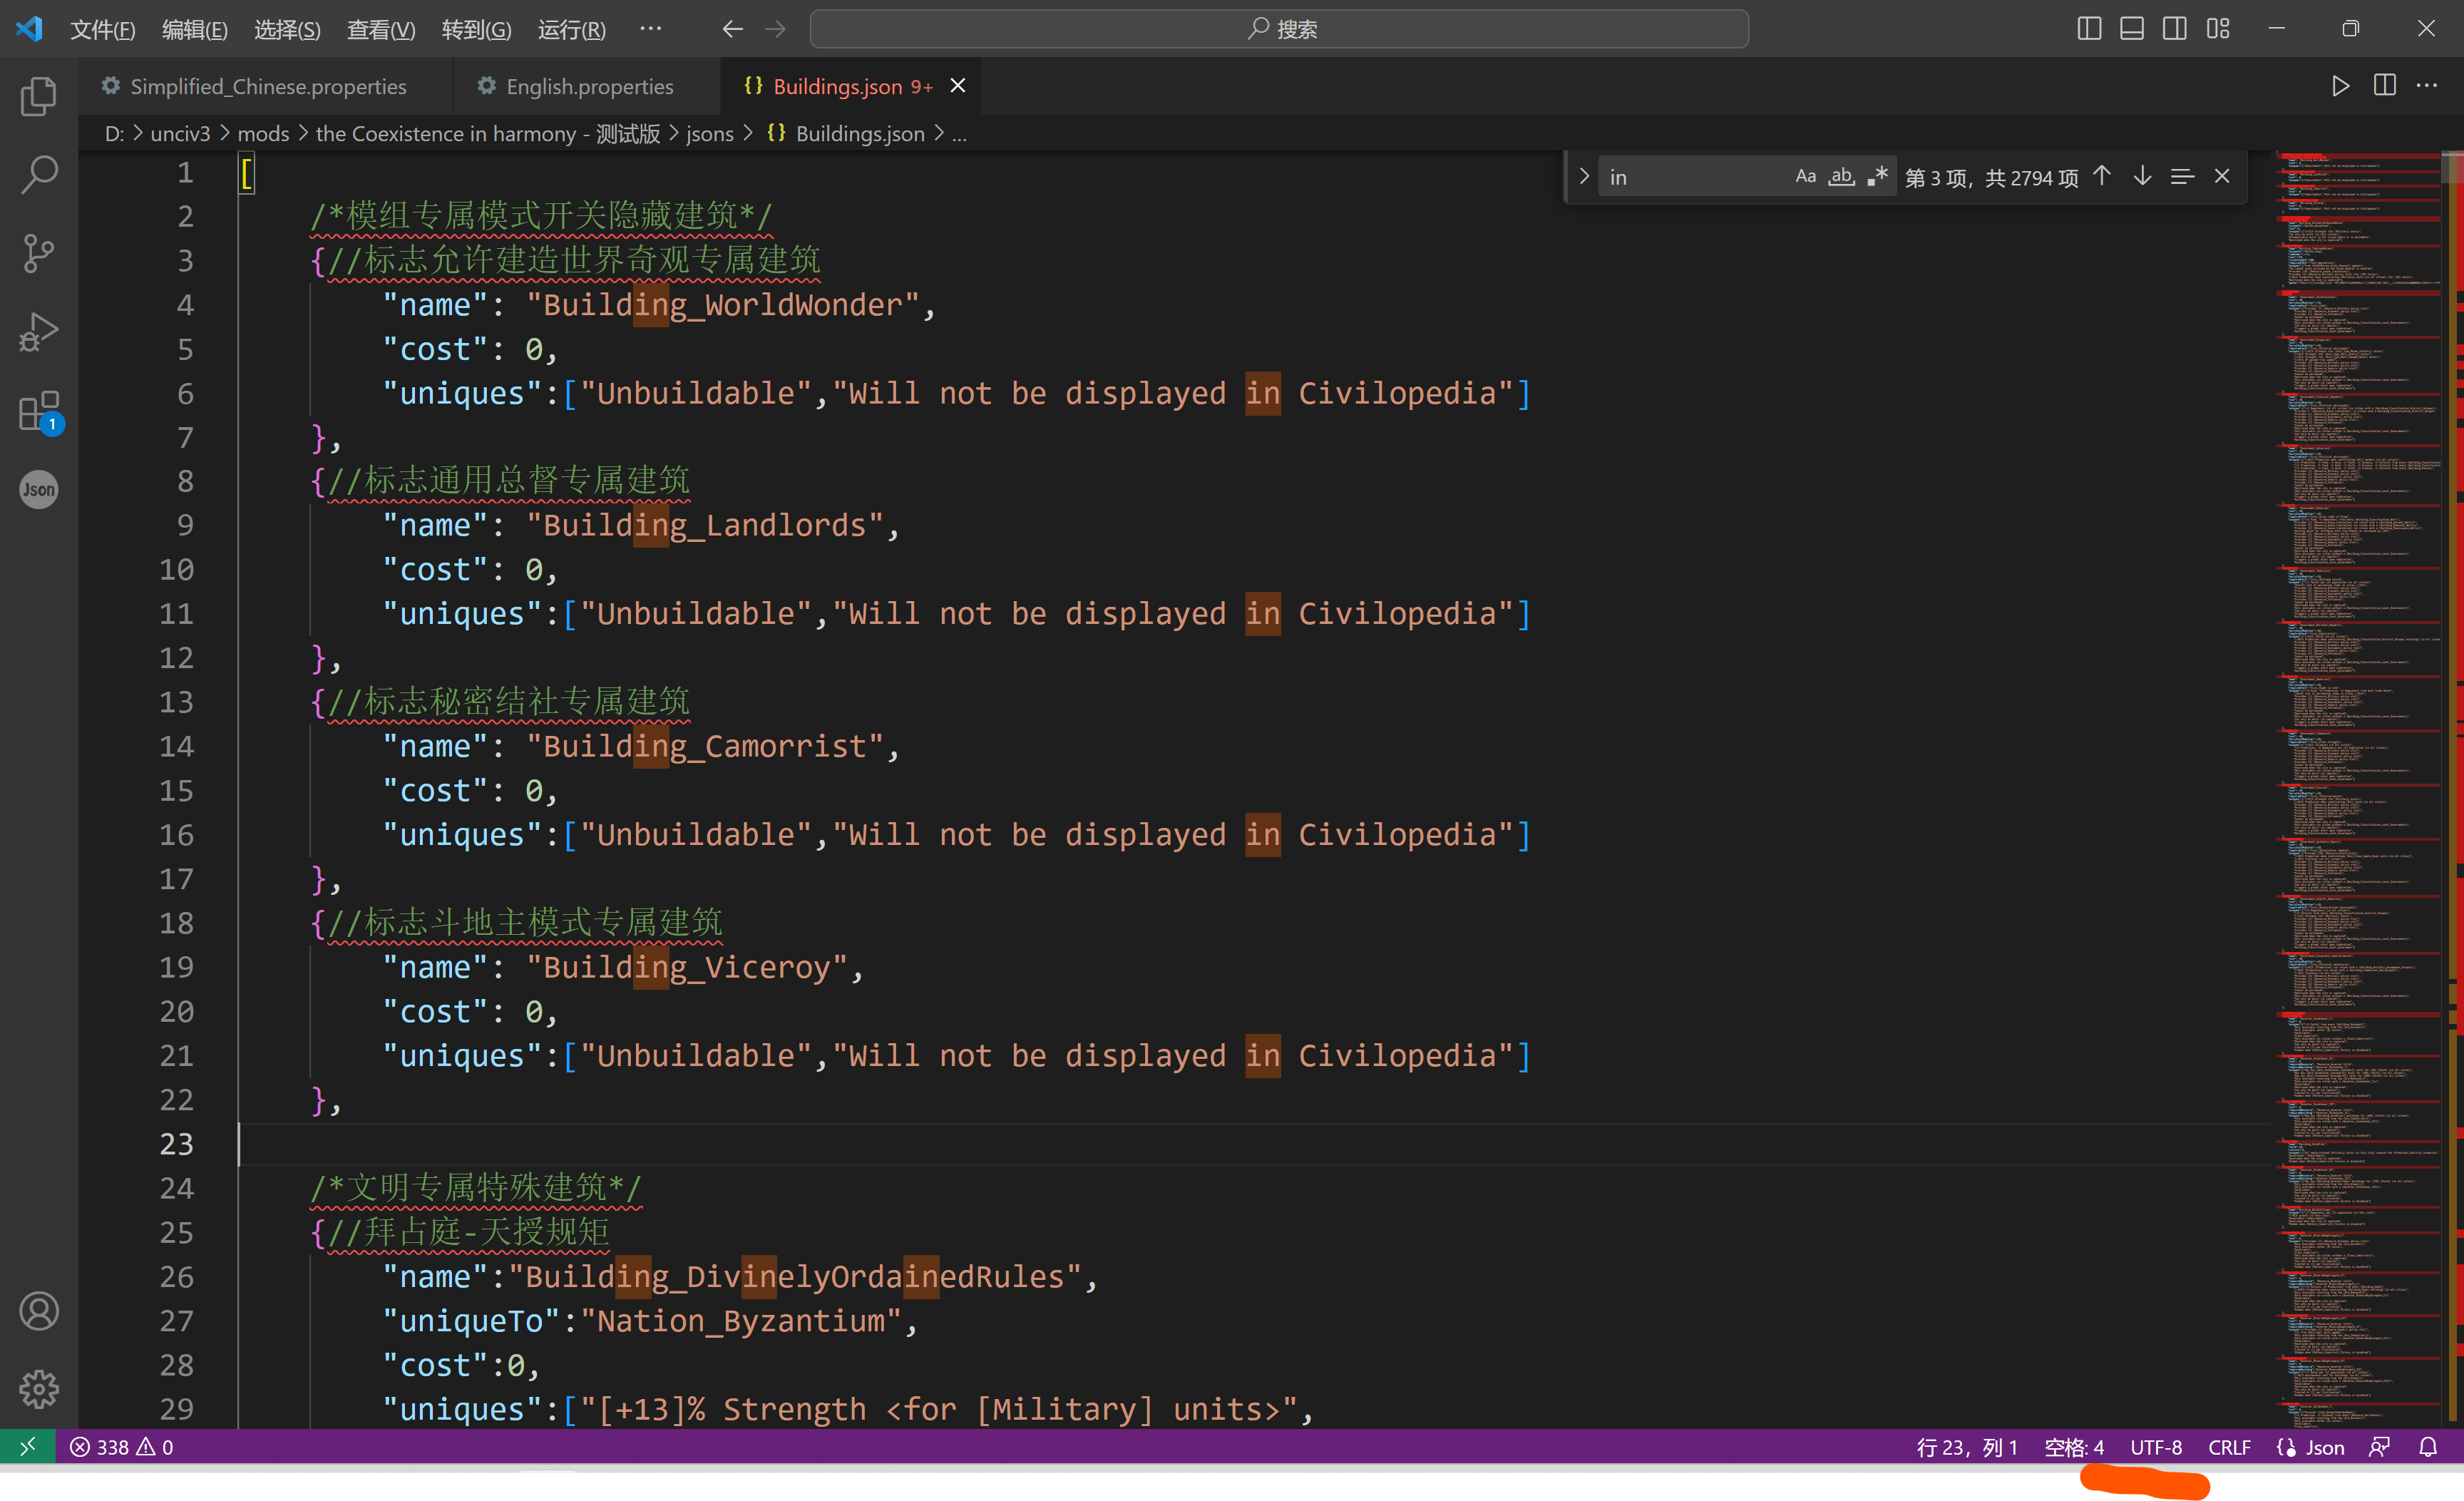The width and height of the screenshot is (2464, 1501).
Task: Click the Json tool icon in activity bar
Action: (x=38, y=489)
